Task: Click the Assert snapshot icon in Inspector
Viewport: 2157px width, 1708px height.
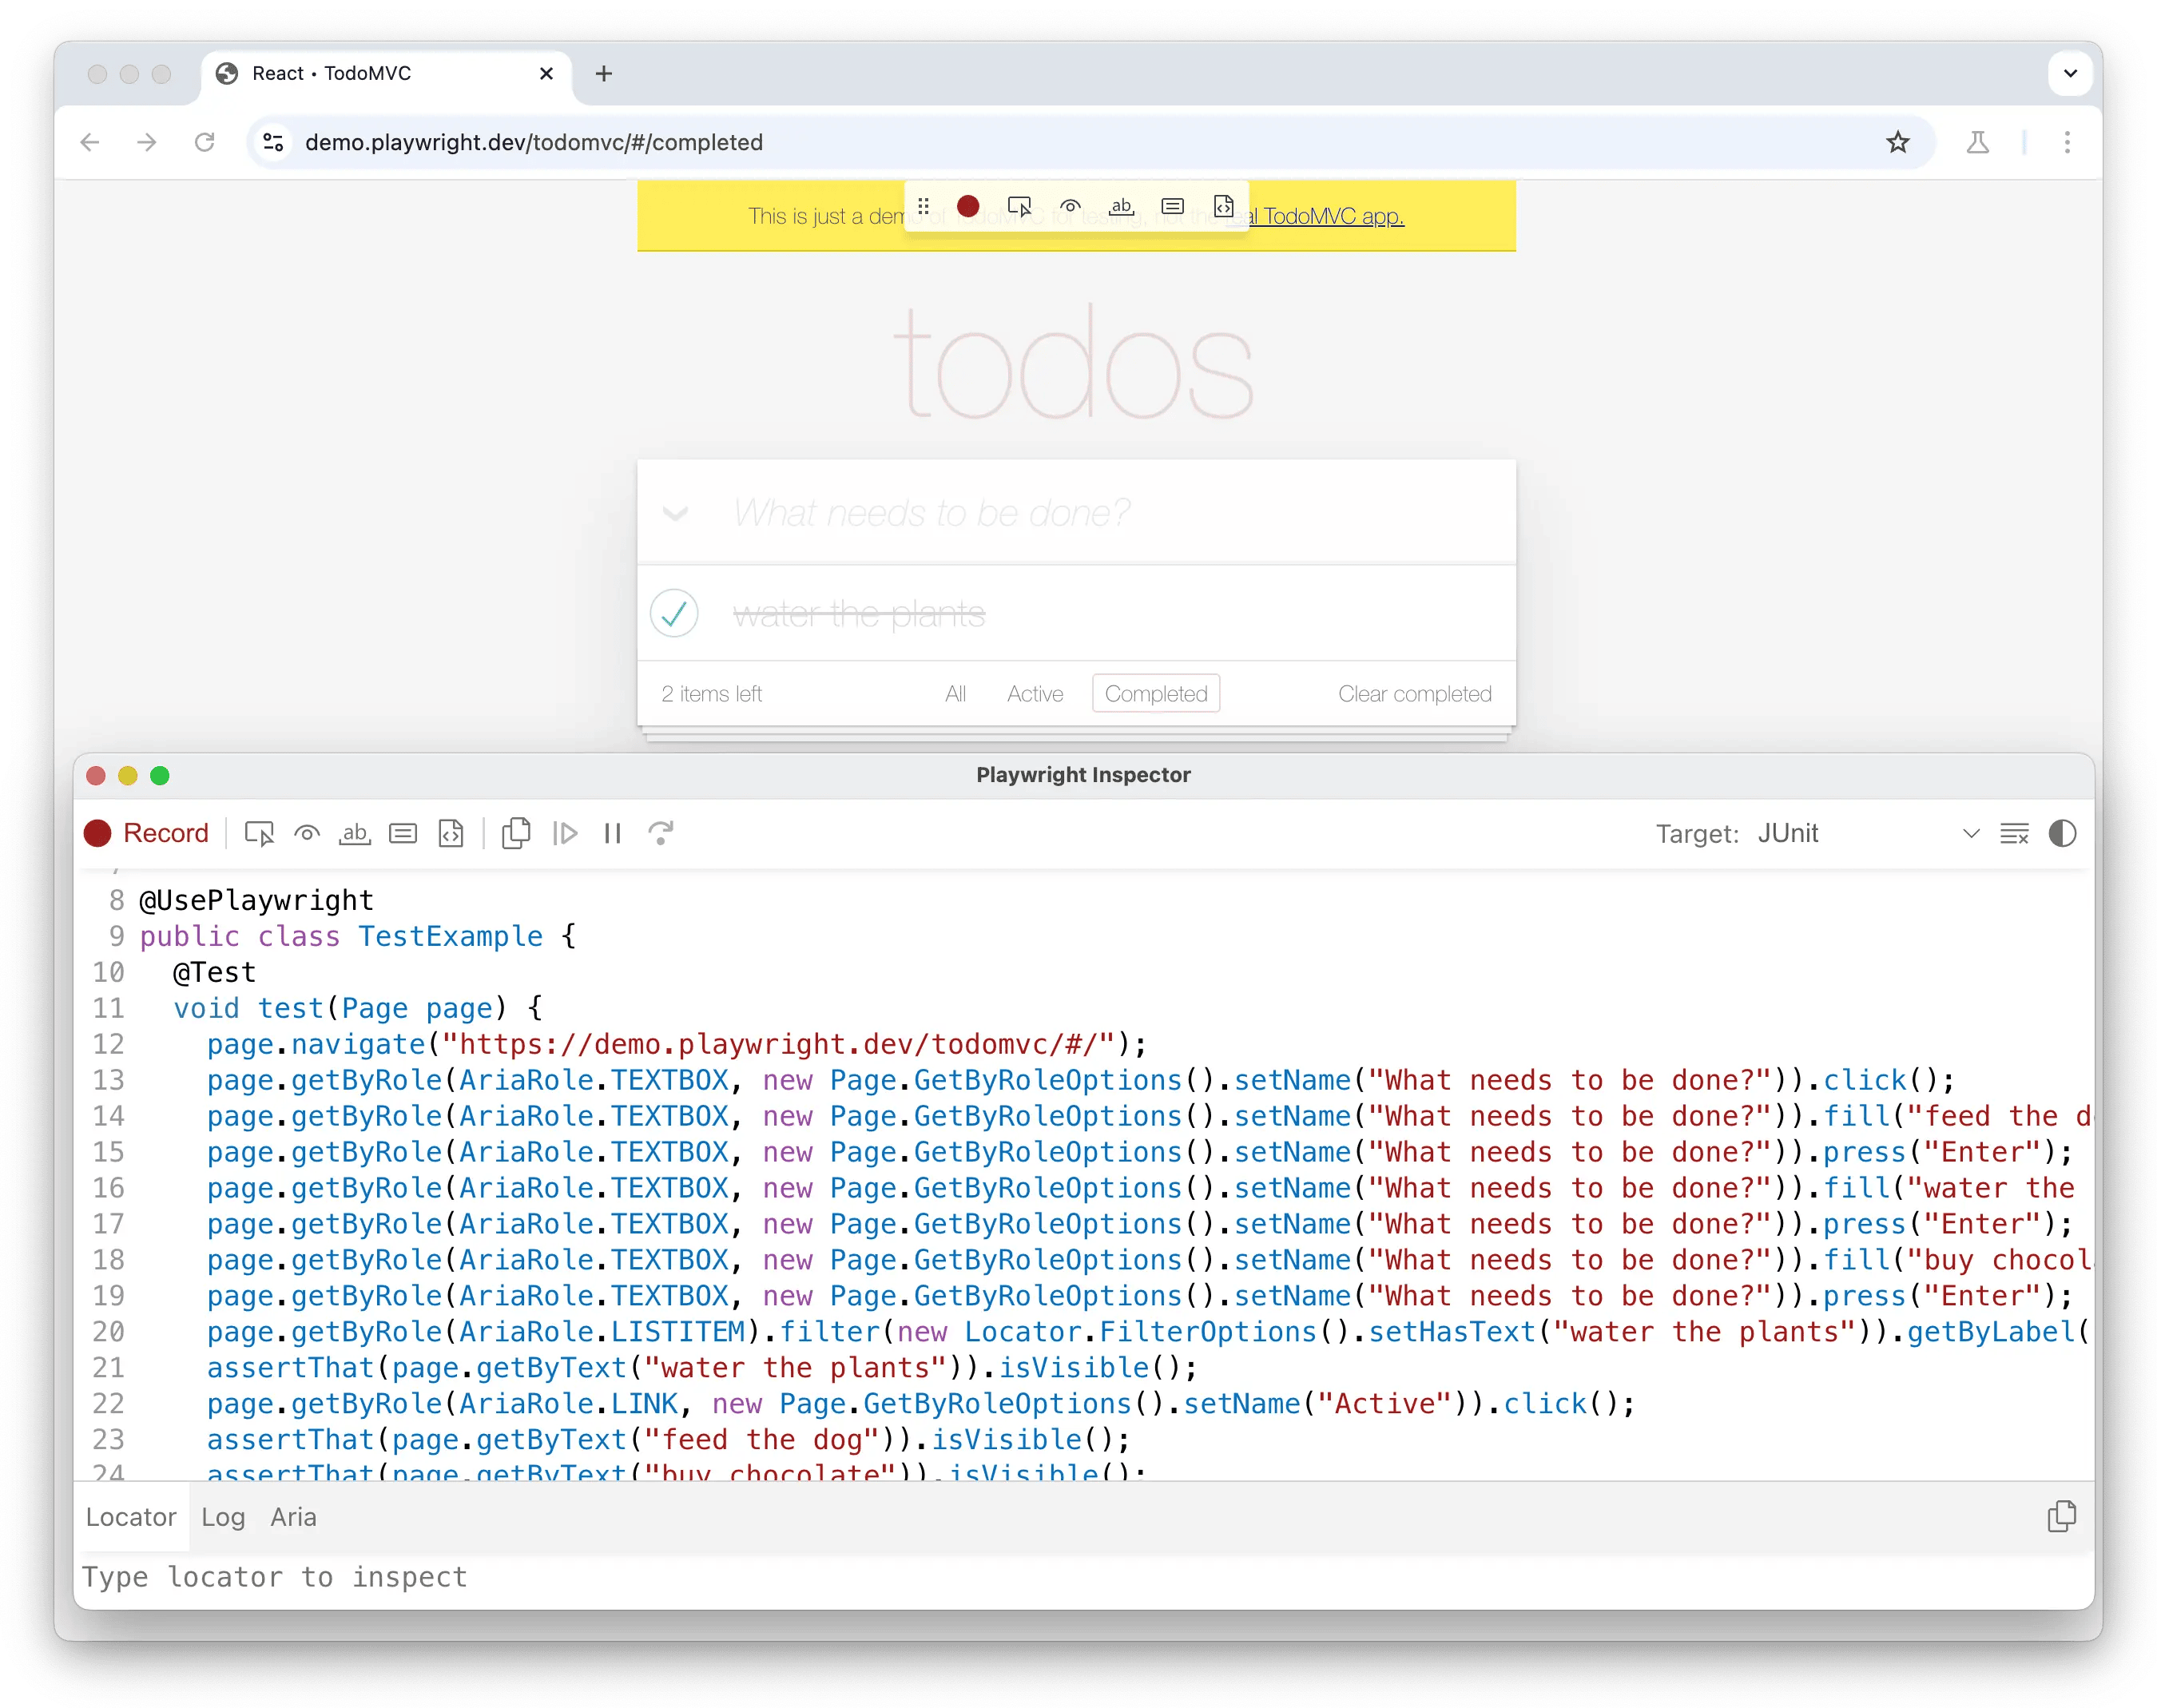Action: pyautogui.click(x=451, y=833)
